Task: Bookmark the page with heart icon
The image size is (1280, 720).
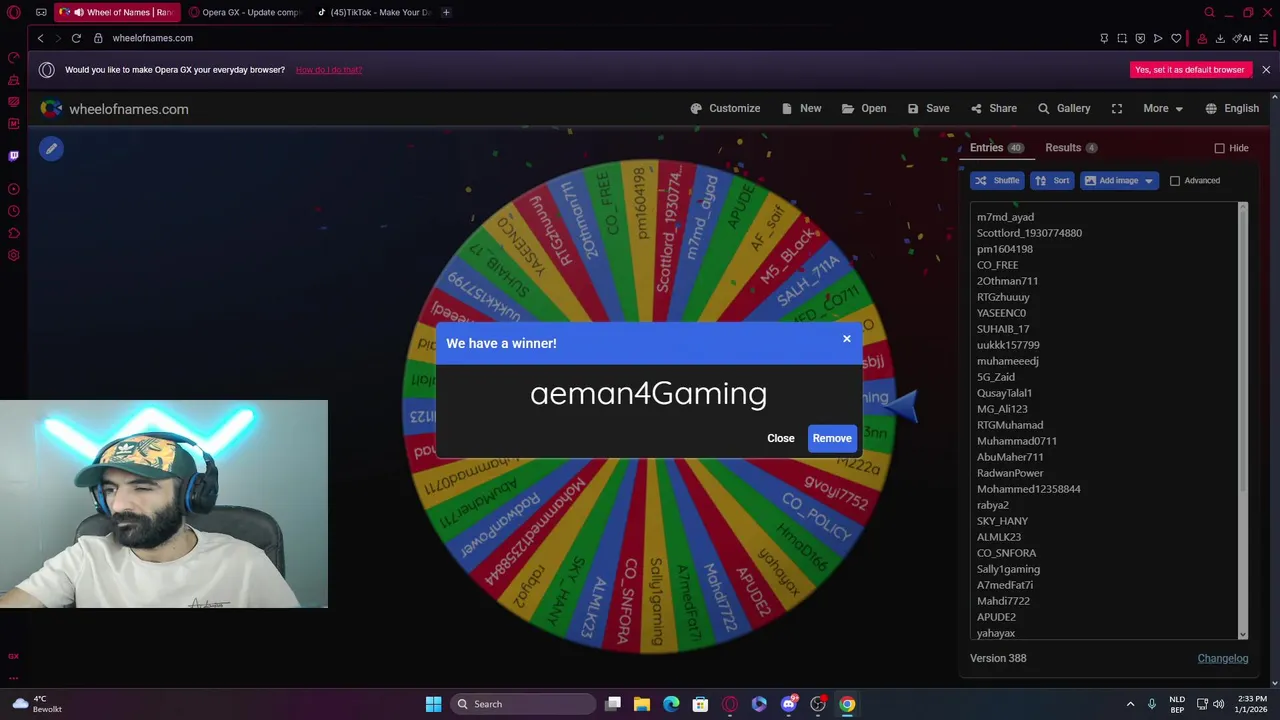Action: point(1176,38)
